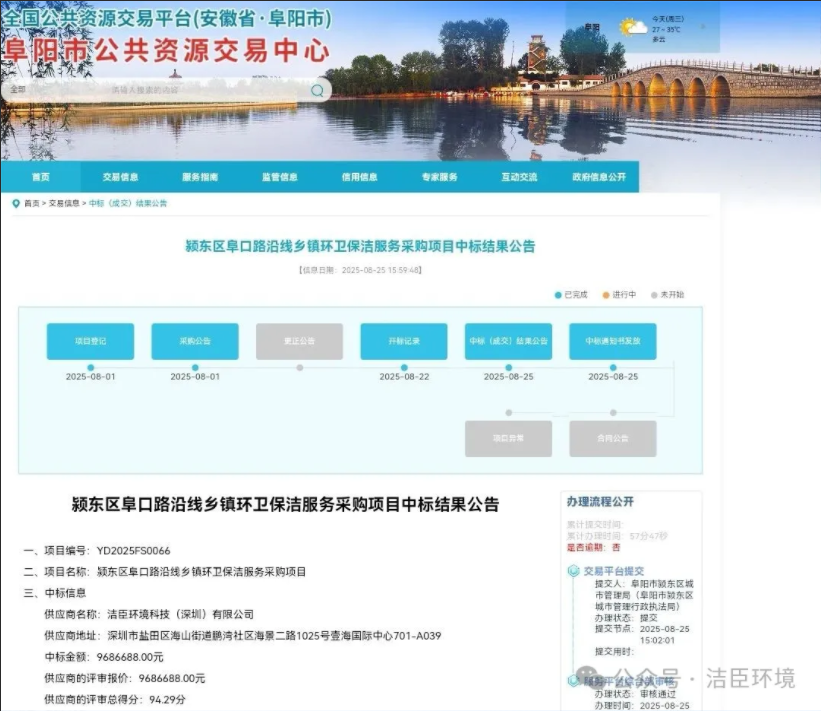View the 开标记录 step

pyautogui.click(x=404, y=341)
